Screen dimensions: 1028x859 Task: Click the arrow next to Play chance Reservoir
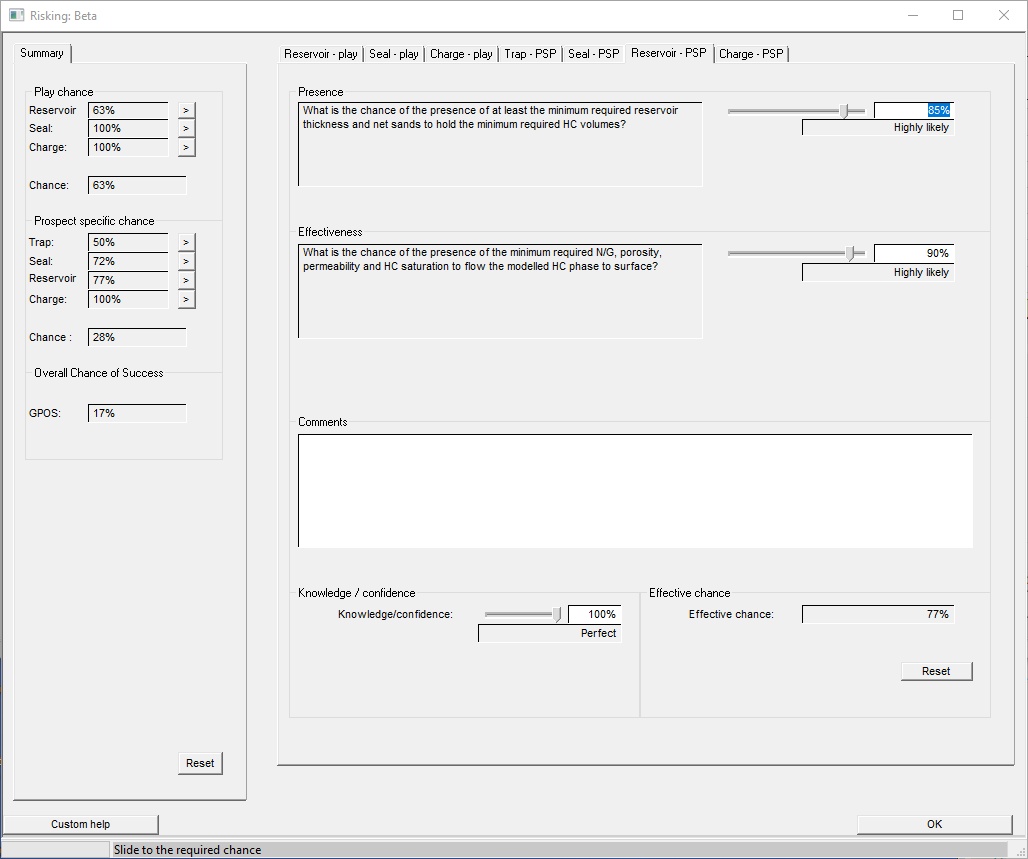[186, 110]
